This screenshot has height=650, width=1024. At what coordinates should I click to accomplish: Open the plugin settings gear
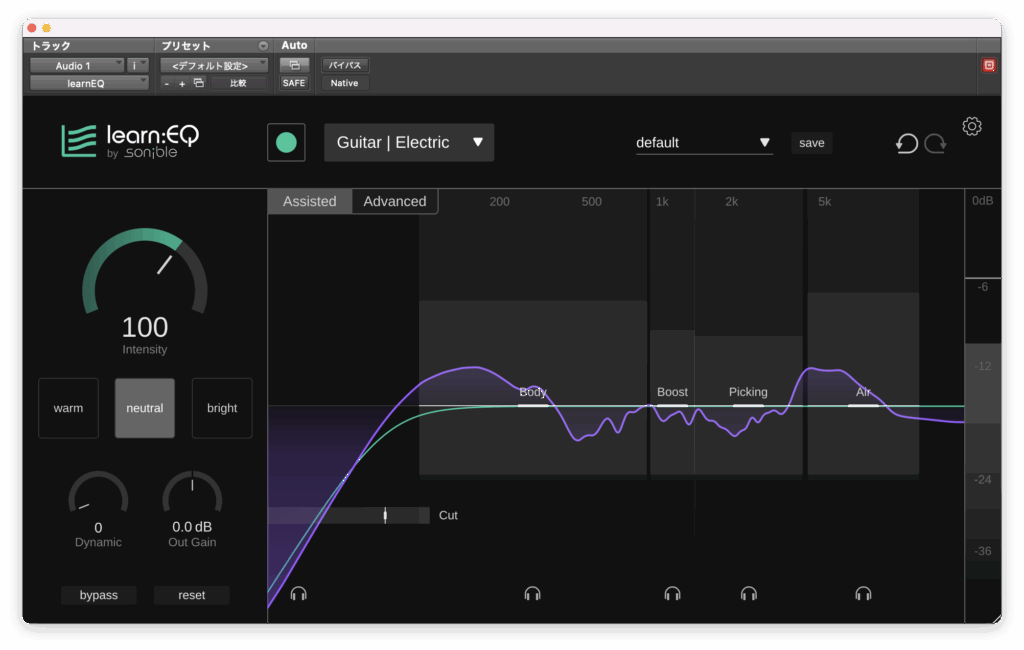pos(972,126)
